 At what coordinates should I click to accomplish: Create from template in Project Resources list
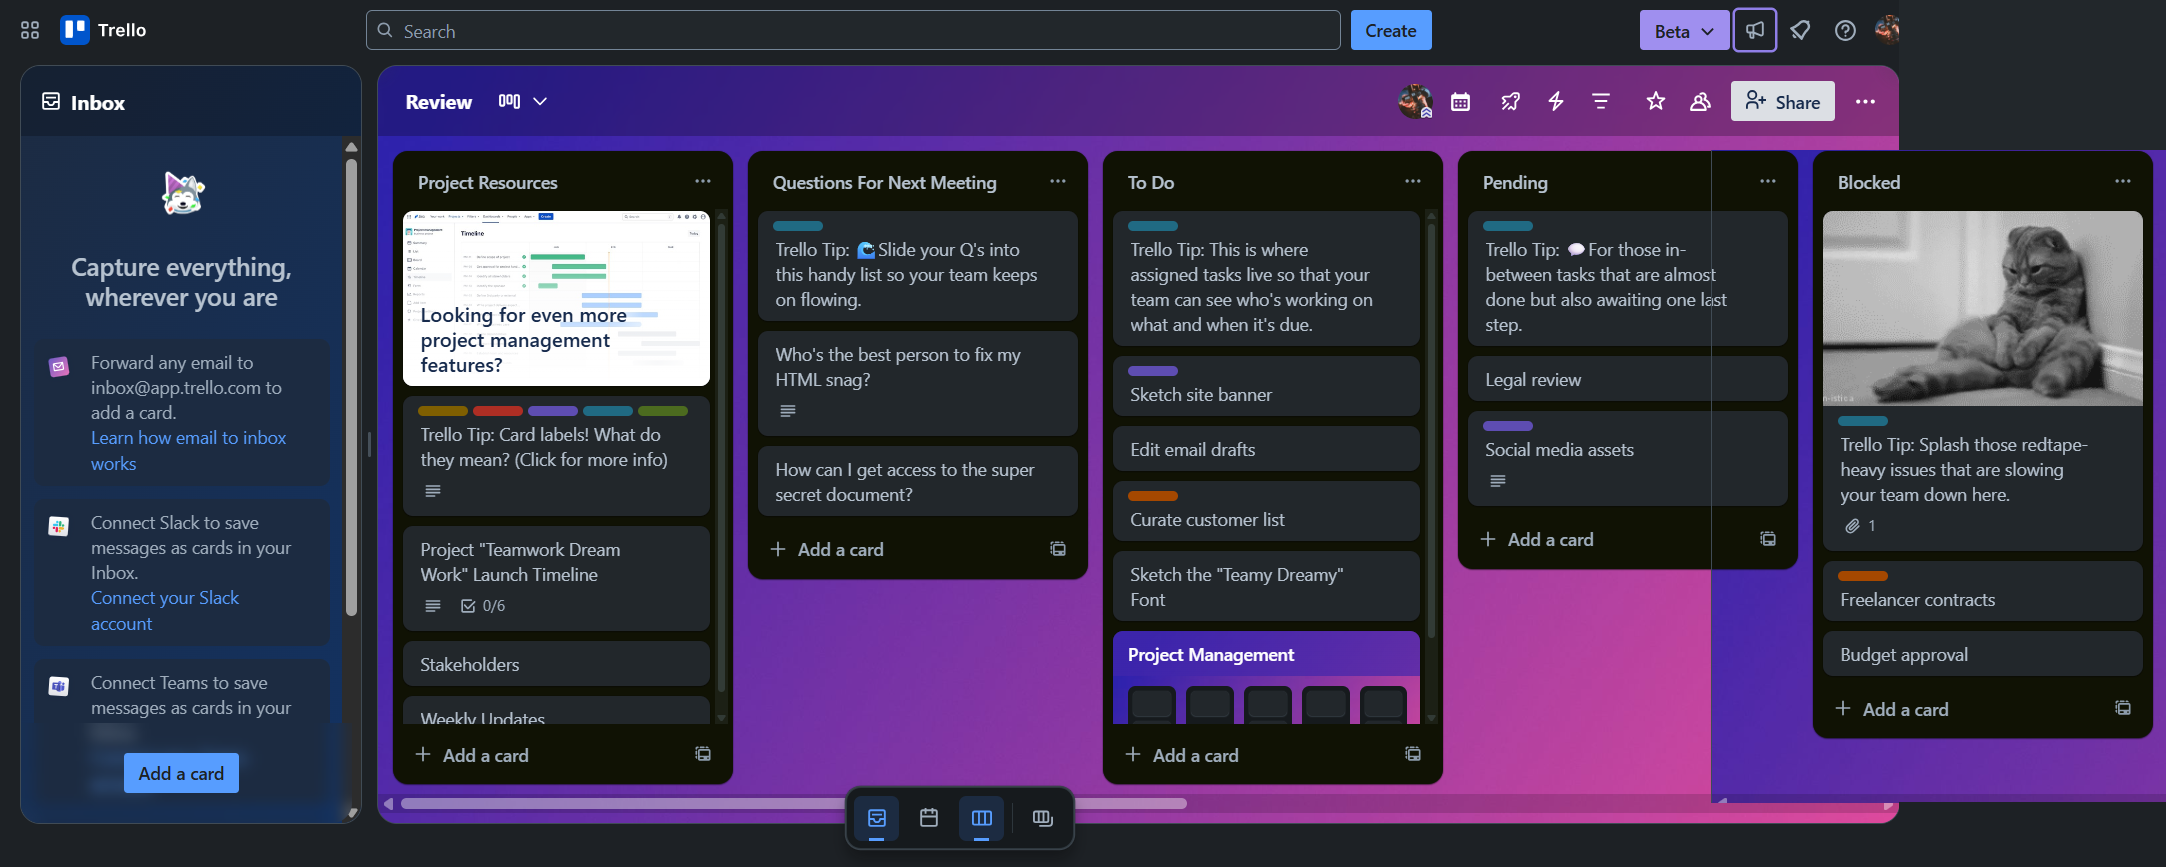[x=703, y=754]
